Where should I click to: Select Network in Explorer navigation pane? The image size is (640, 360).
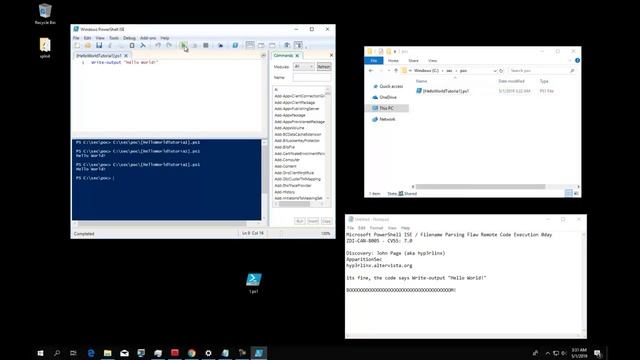(384, 119)
